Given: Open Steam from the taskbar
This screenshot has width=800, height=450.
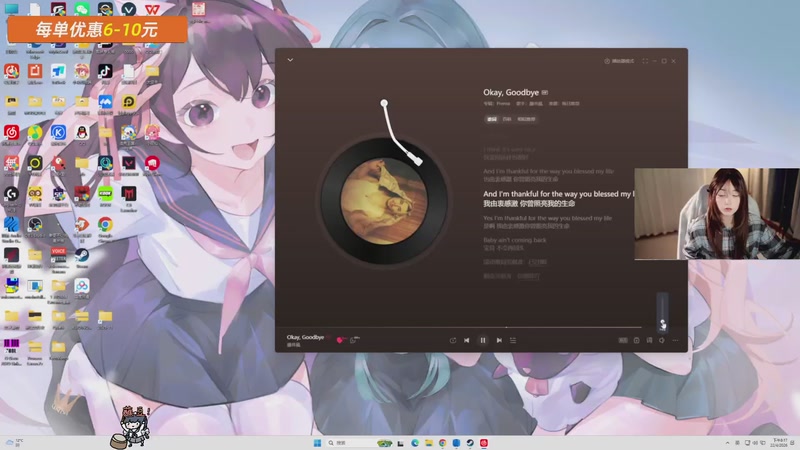Looking at the screenshot, I should [x=470, y=443].
